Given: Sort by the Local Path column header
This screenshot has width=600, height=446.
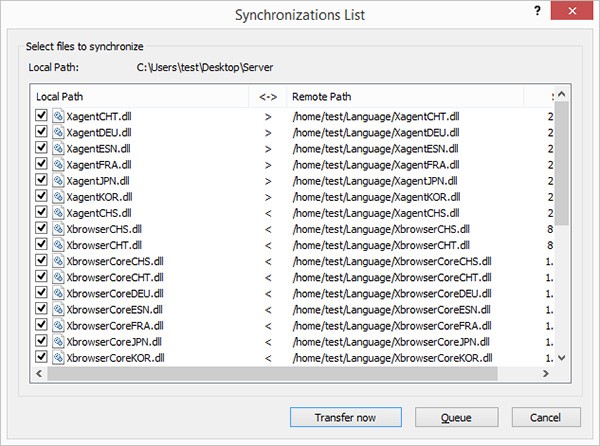Looking at the screenshot, I should point(140,96).
